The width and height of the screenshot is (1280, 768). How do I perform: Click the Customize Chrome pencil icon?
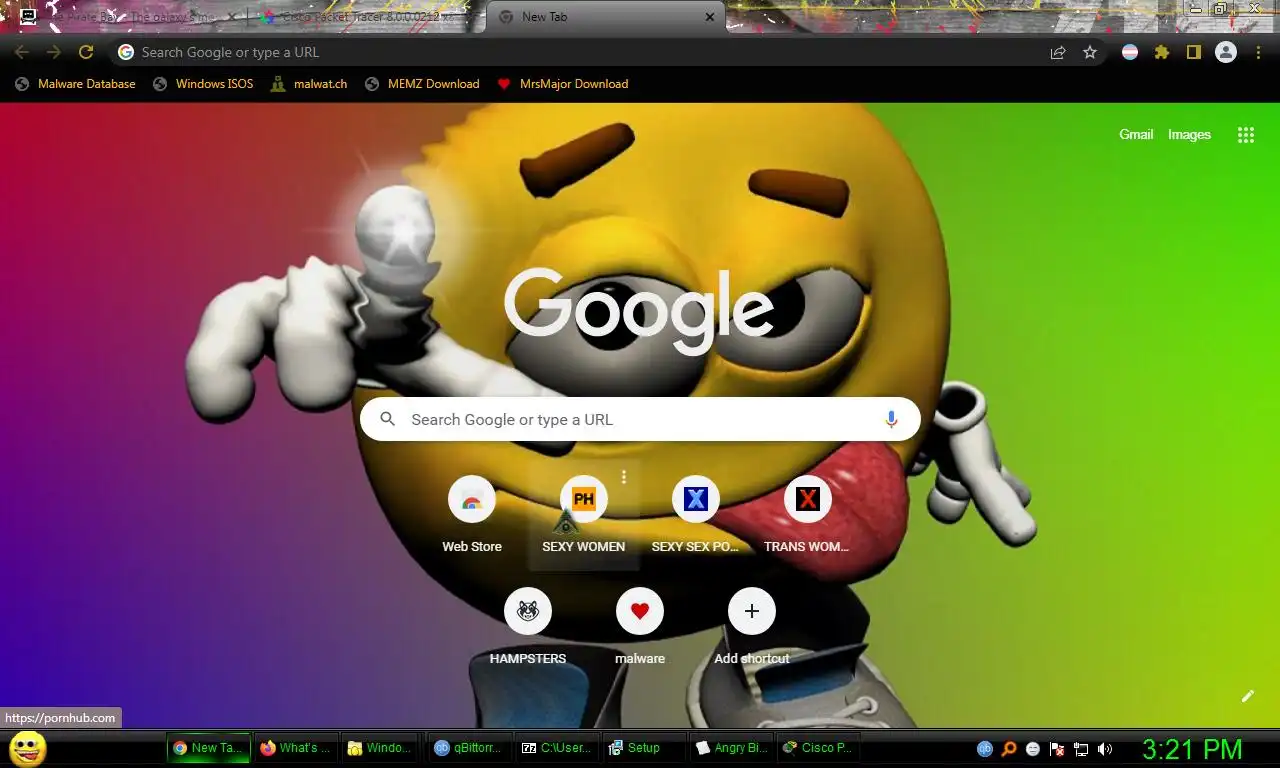(x=1247, y=696)
